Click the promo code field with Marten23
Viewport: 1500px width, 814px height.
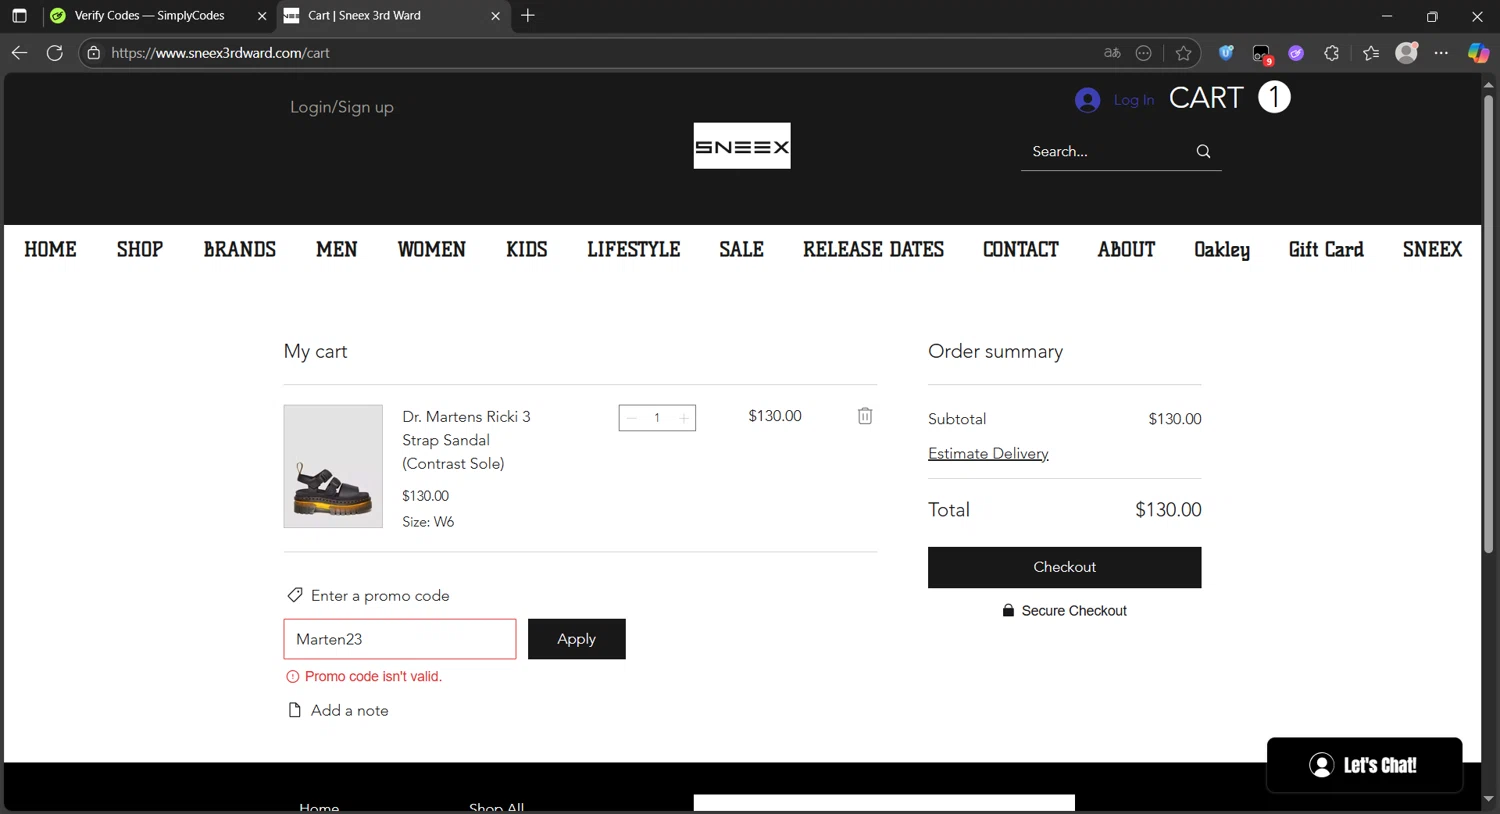point(400,639)
